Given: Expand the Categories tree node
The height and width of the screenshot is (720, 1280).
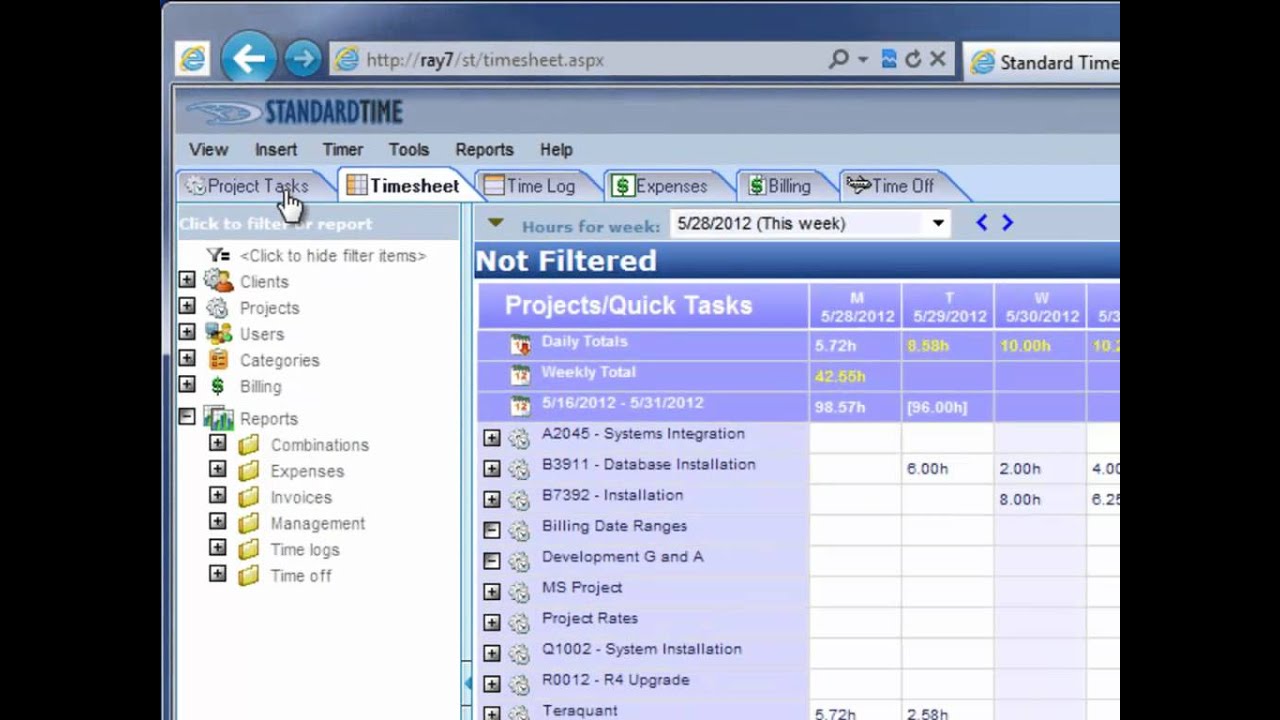Looking at the screenshot, I should tap(187, 358).
